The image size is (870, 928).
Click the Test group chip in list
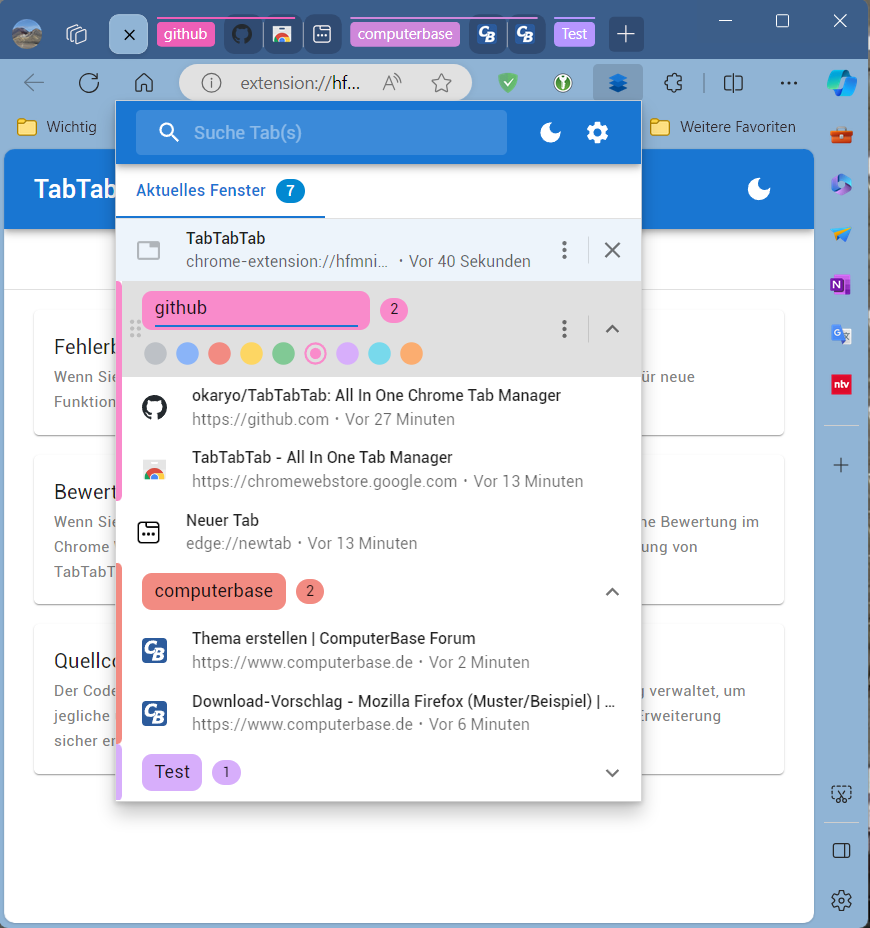[x=172, y=772]
